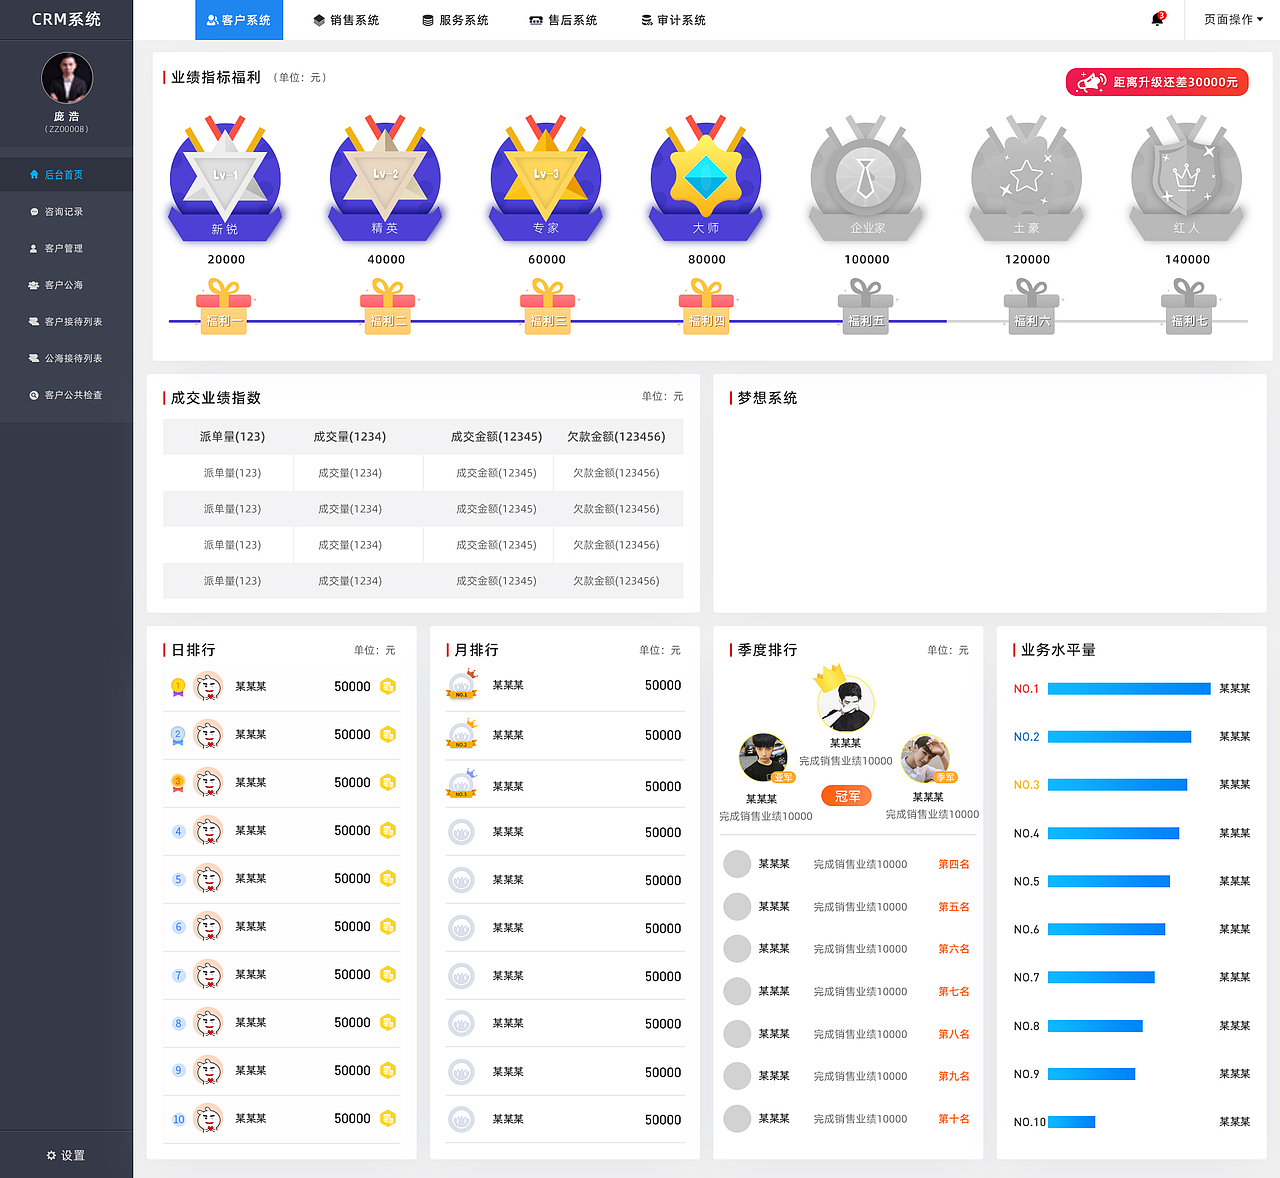The width and height of the screenshot is (1280, 1178).
Task: Click the silver rank 2 medal in 日排行
Action: [x=178, y=735]
